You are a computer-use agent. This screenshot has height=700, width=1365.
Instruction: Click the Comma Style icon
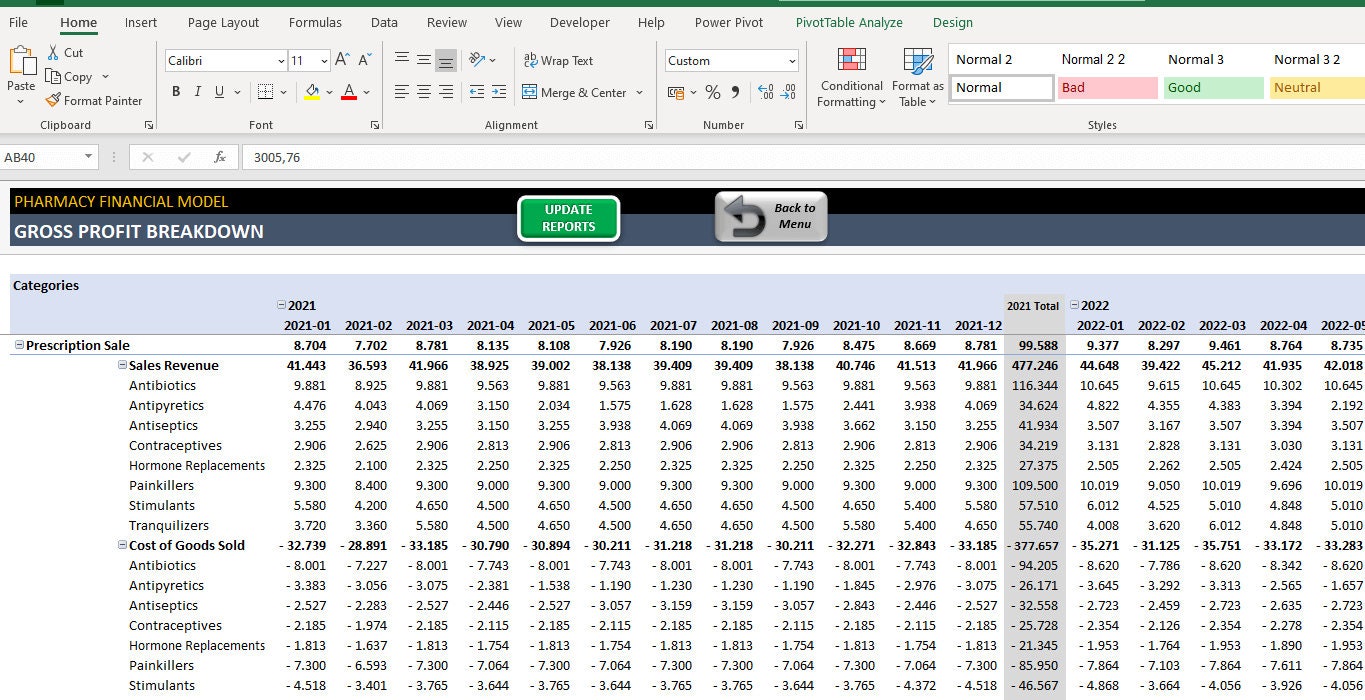(735, 92)
